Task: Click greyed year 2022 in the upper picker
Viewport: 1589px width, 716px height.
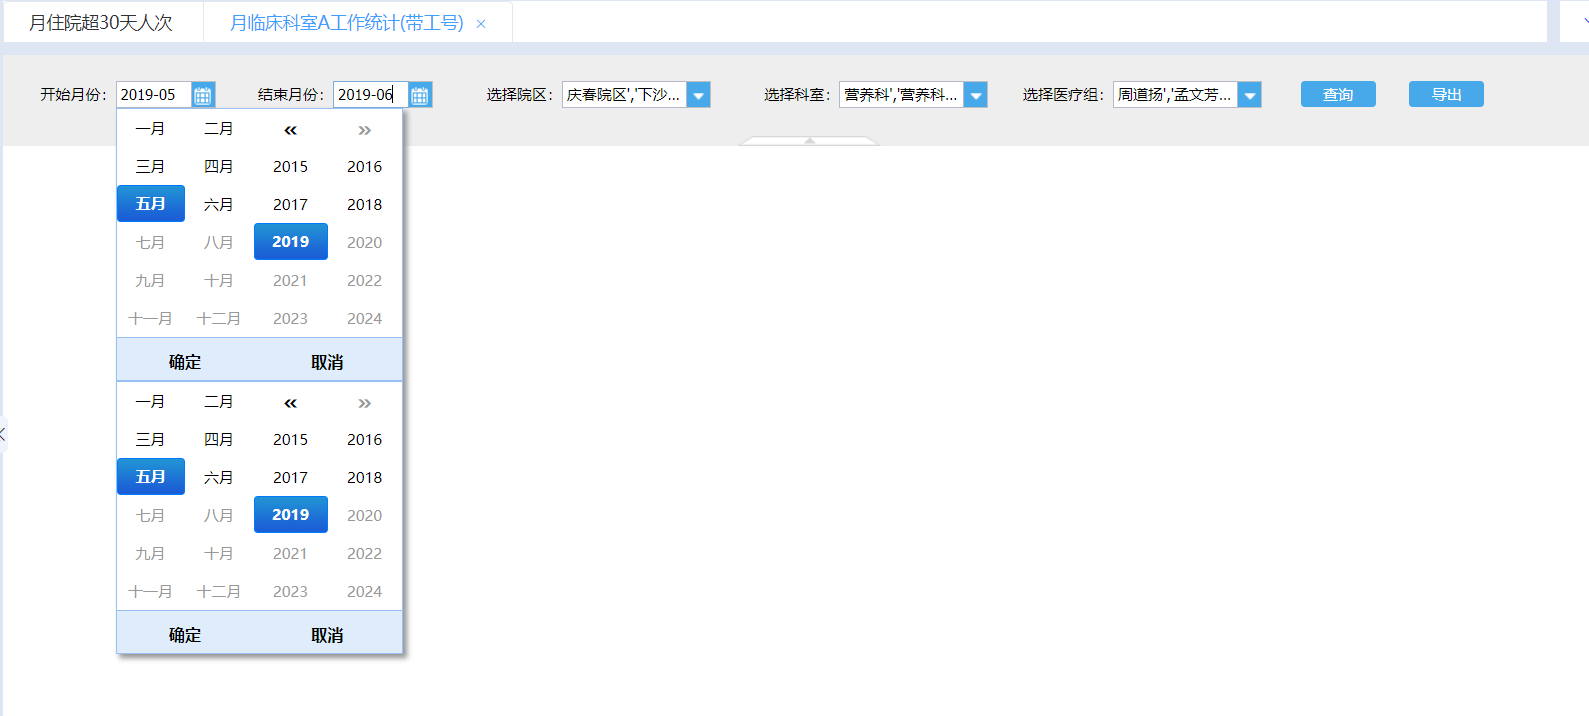Action: (x=364, y=281)
